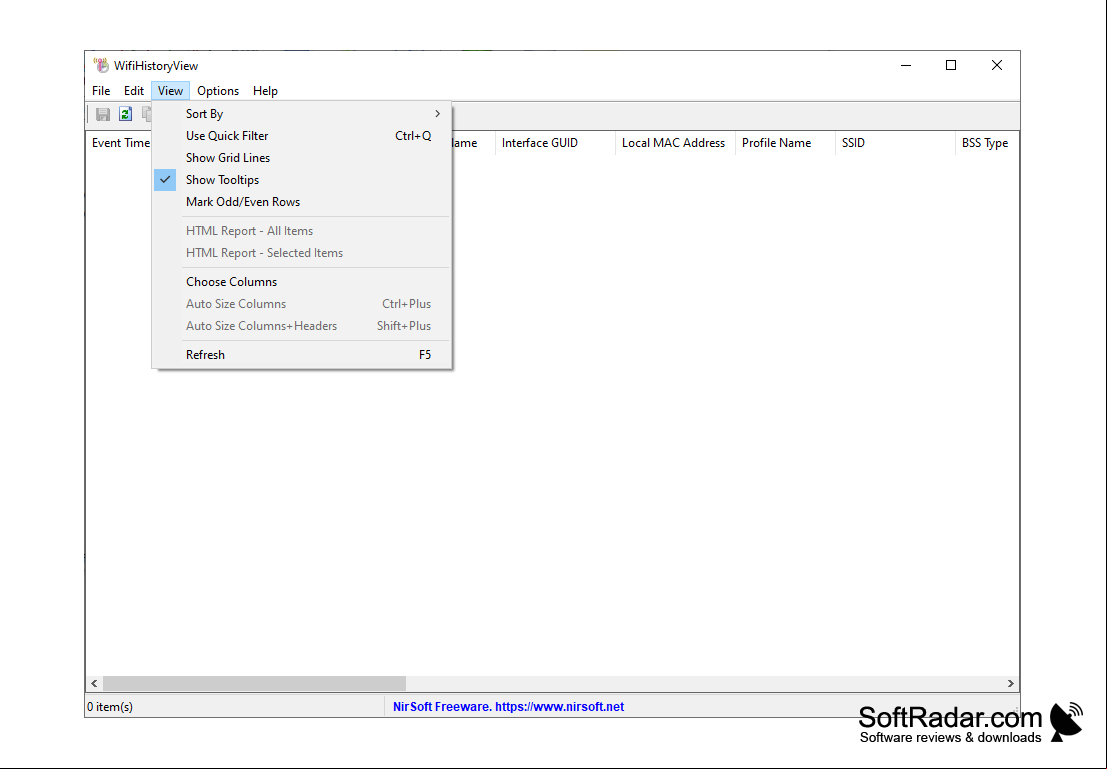Sort by the Local MAC Address column

tap(675, 143)
